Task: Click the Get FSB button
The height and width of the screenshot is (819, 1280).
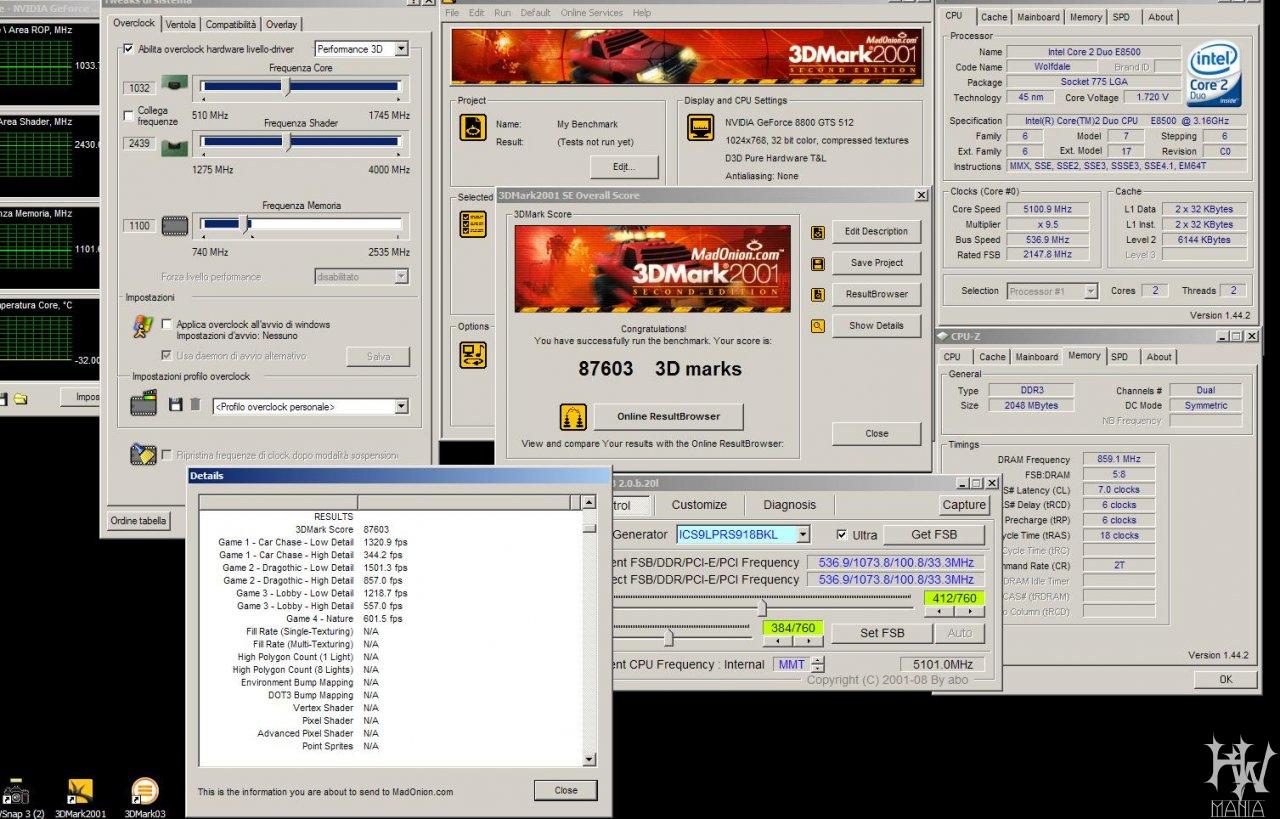Action: tap(933, 535)
